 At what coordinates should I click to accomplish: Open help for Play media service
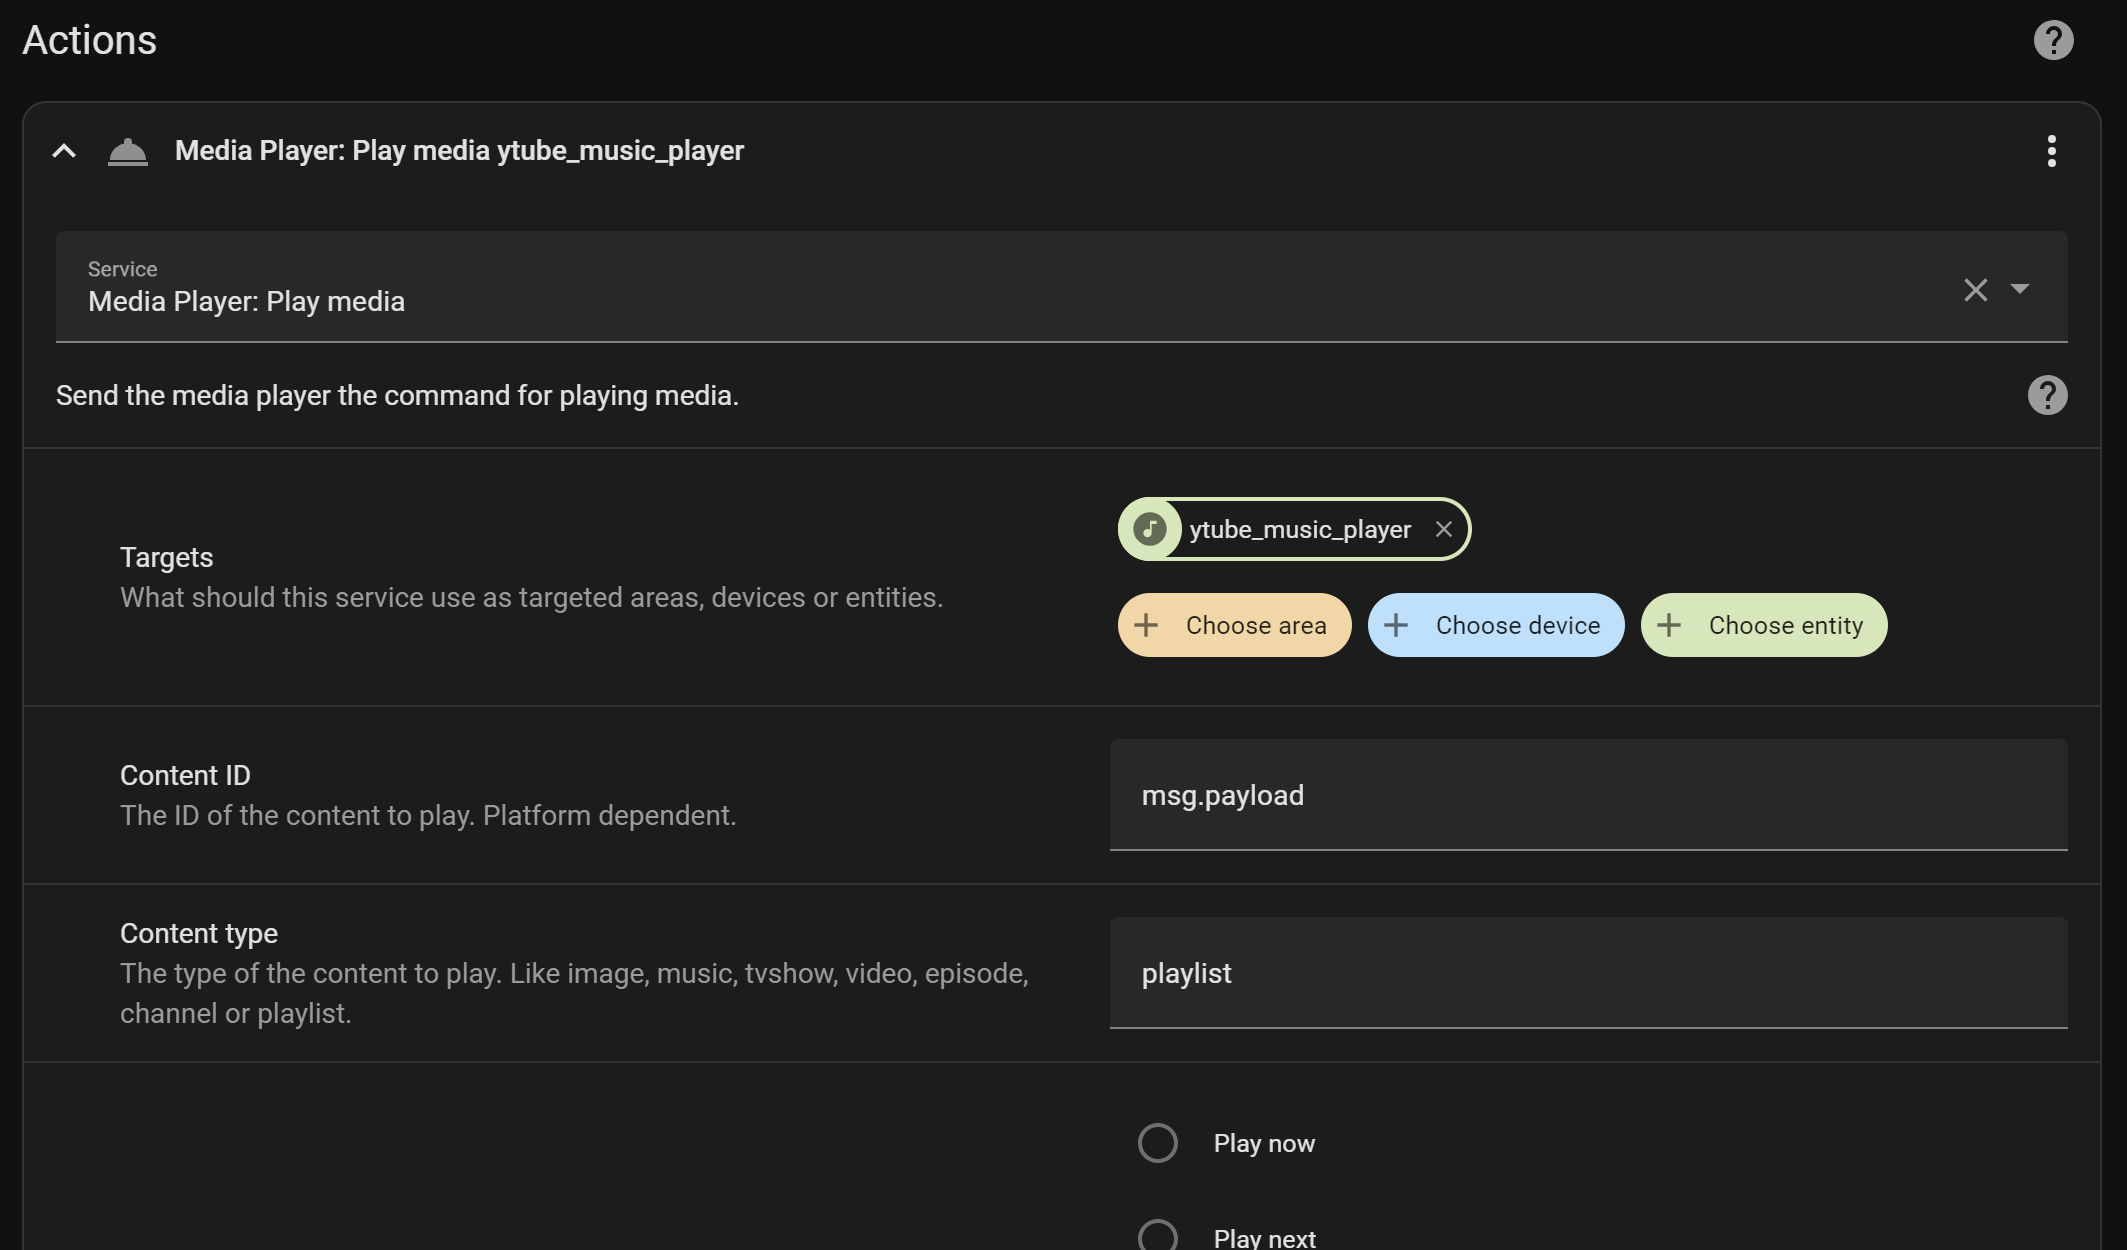click(2047, 395)
